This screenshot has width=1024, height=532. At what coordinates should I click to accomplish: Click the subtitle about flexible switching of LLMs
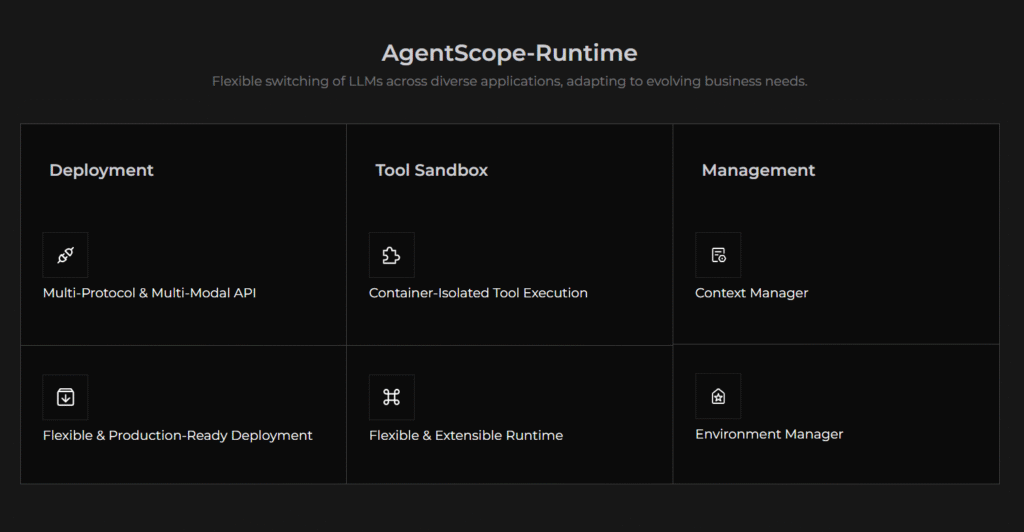pyautogui.click(x=509, y=81)
